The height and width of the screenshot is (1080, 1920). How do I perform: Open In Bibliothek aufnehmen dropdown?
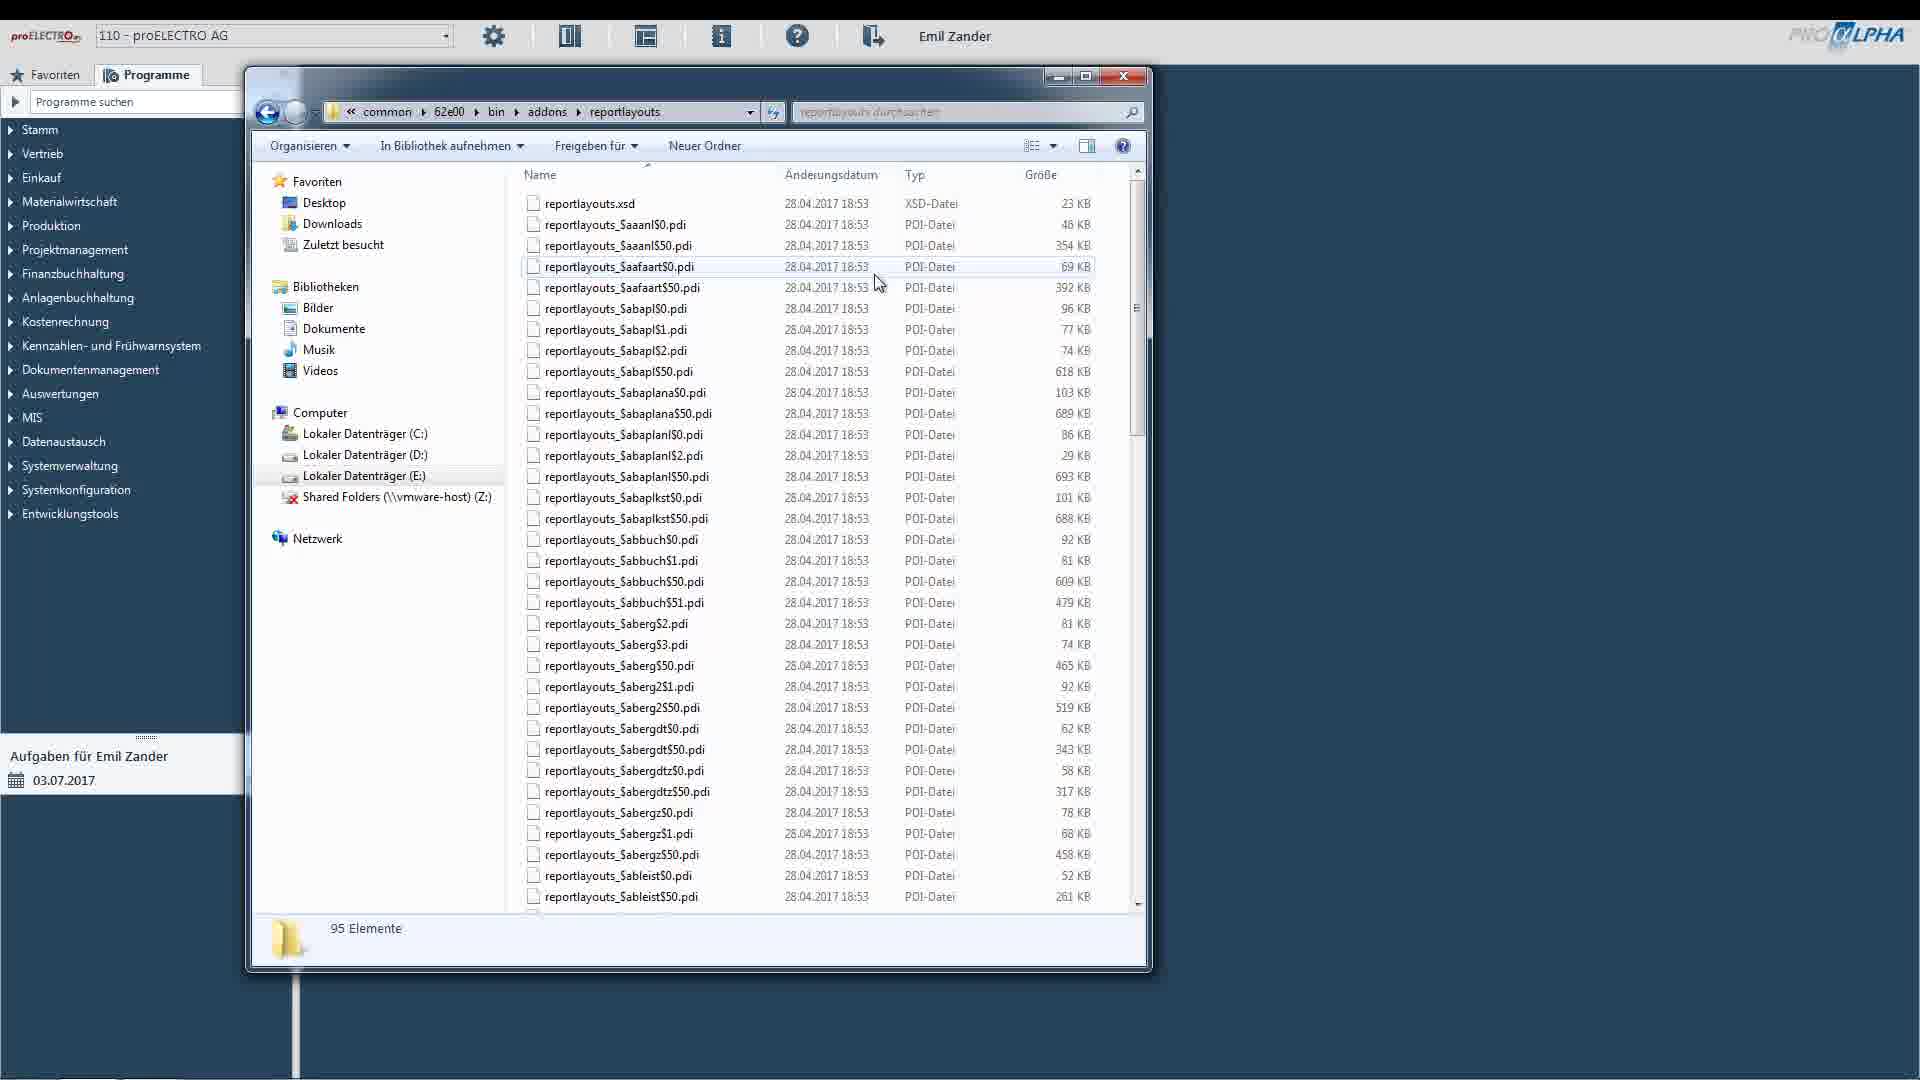click(x=452, y=146)
